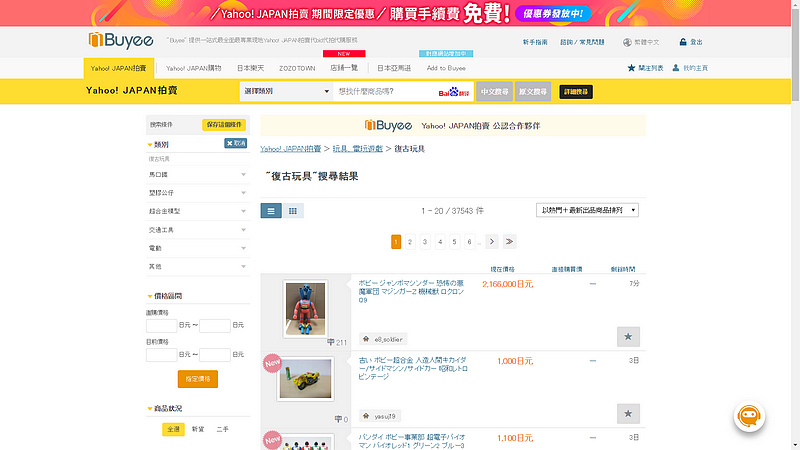
Task: Switch to grid view layout
Action: 293,210
